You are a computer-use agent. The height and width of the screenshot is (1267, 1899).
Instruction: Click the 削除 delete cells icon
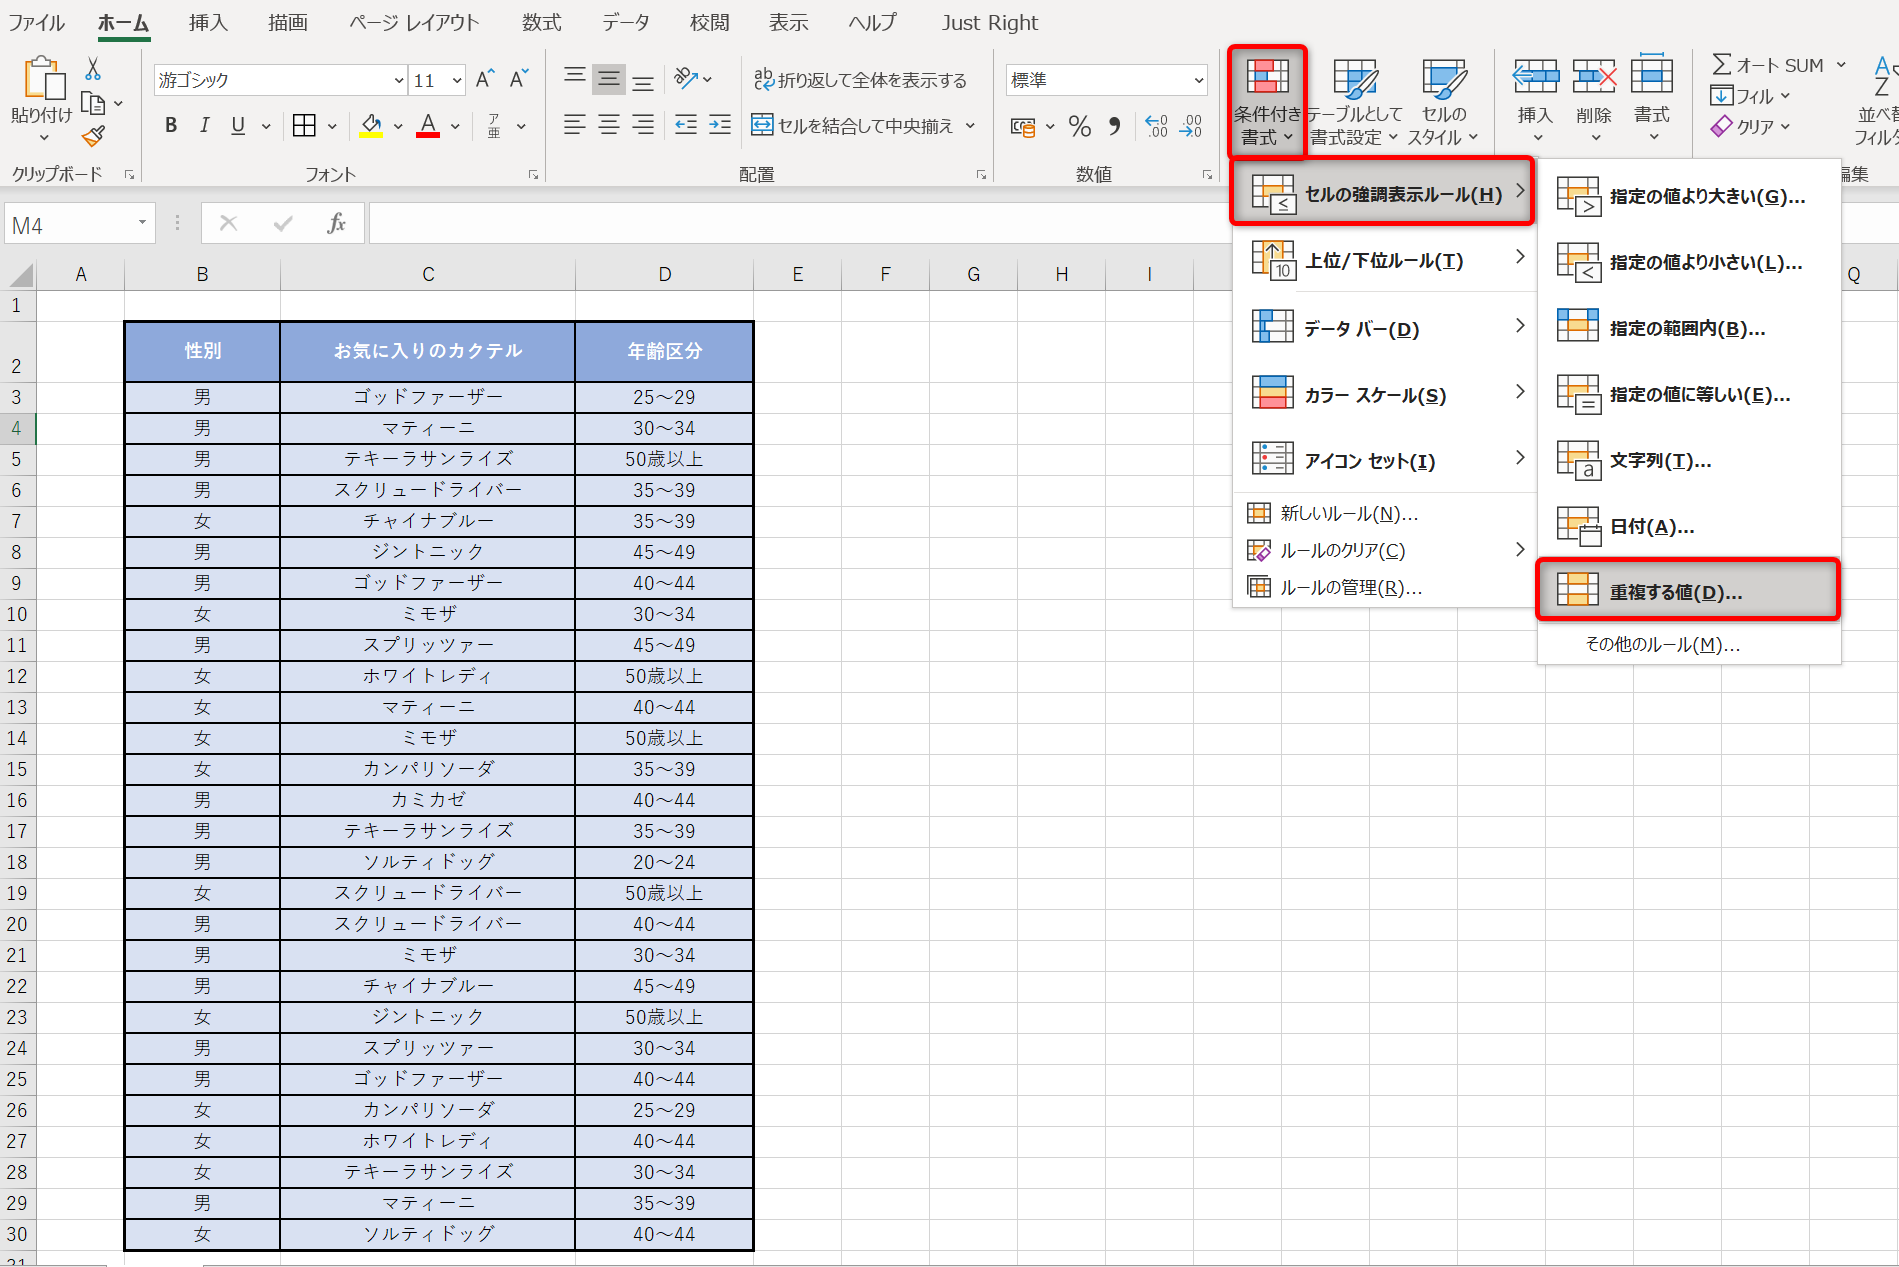[x=1593, y=77]
